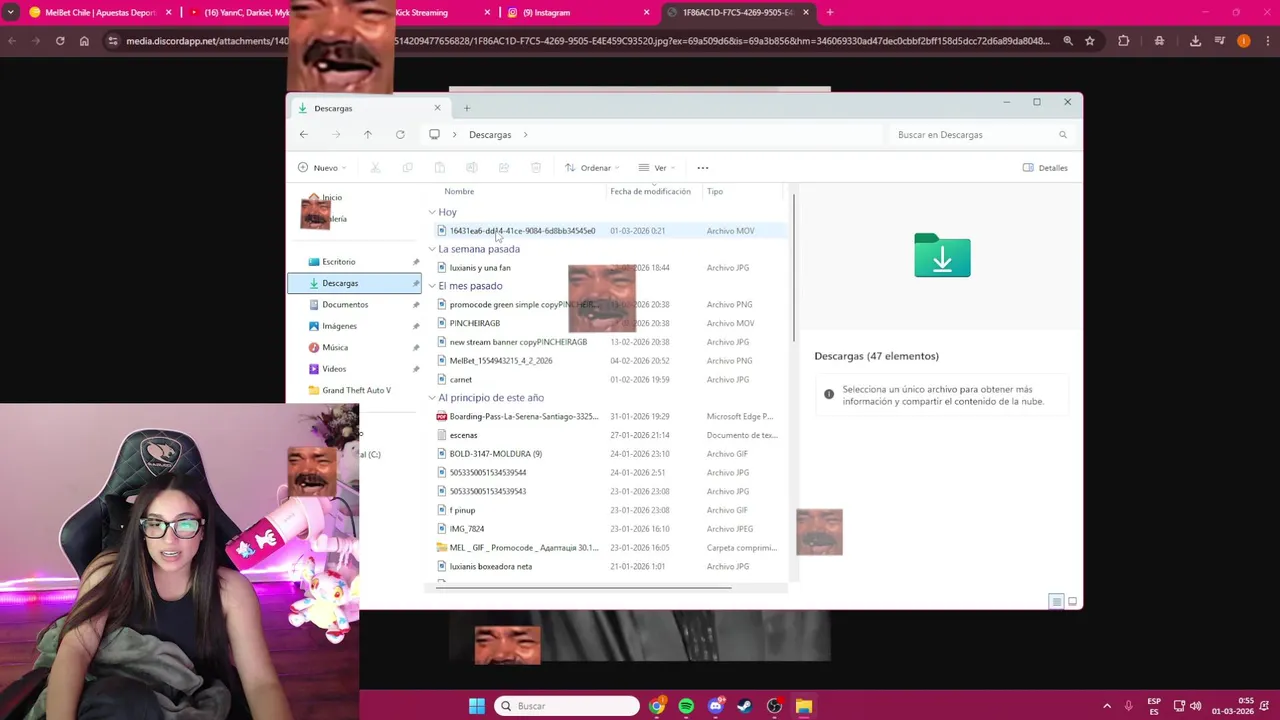Open Steam from the taskbar
This screenshot has height=720, width=1280.
point(745,706)
